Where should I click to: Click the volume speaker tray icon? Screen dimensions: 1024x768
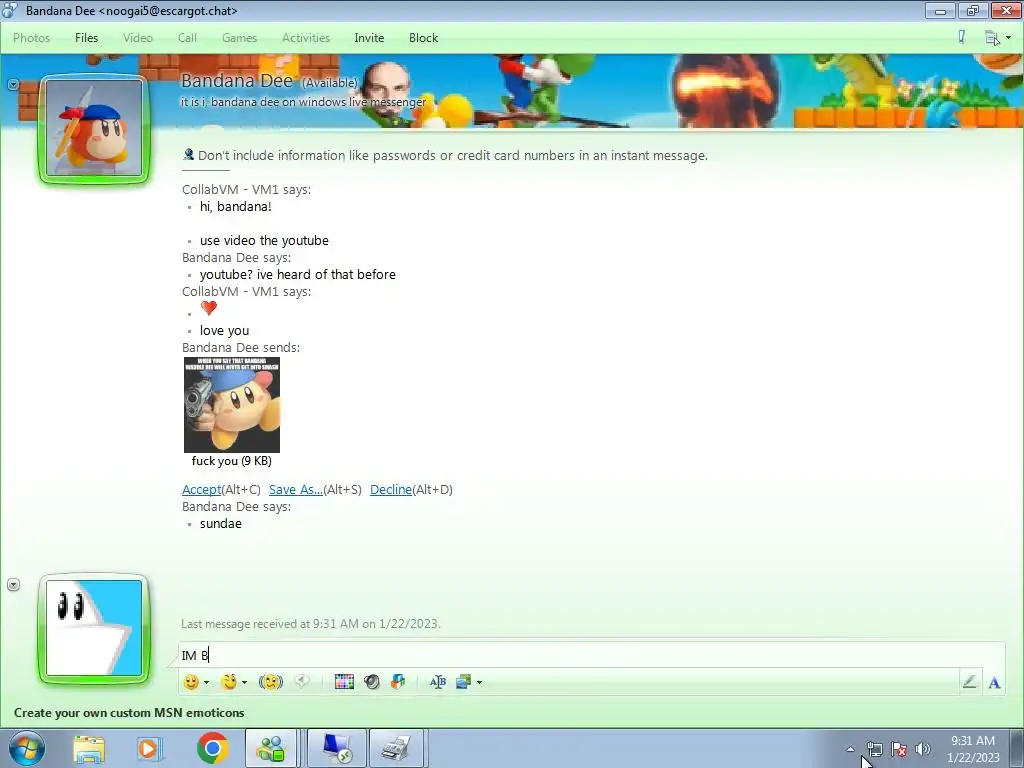pyautogui.click(x=923, y=749)
